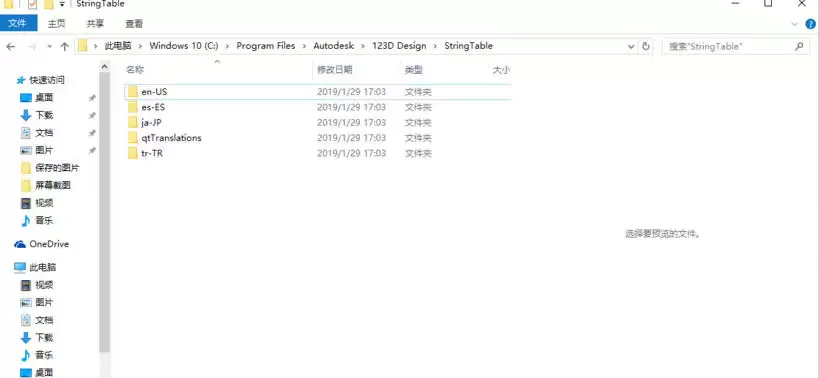Image resolution: width=819 pixels, height=378 pixels.
Task: Open recent locations dropdown arrow
Action: 50,46
